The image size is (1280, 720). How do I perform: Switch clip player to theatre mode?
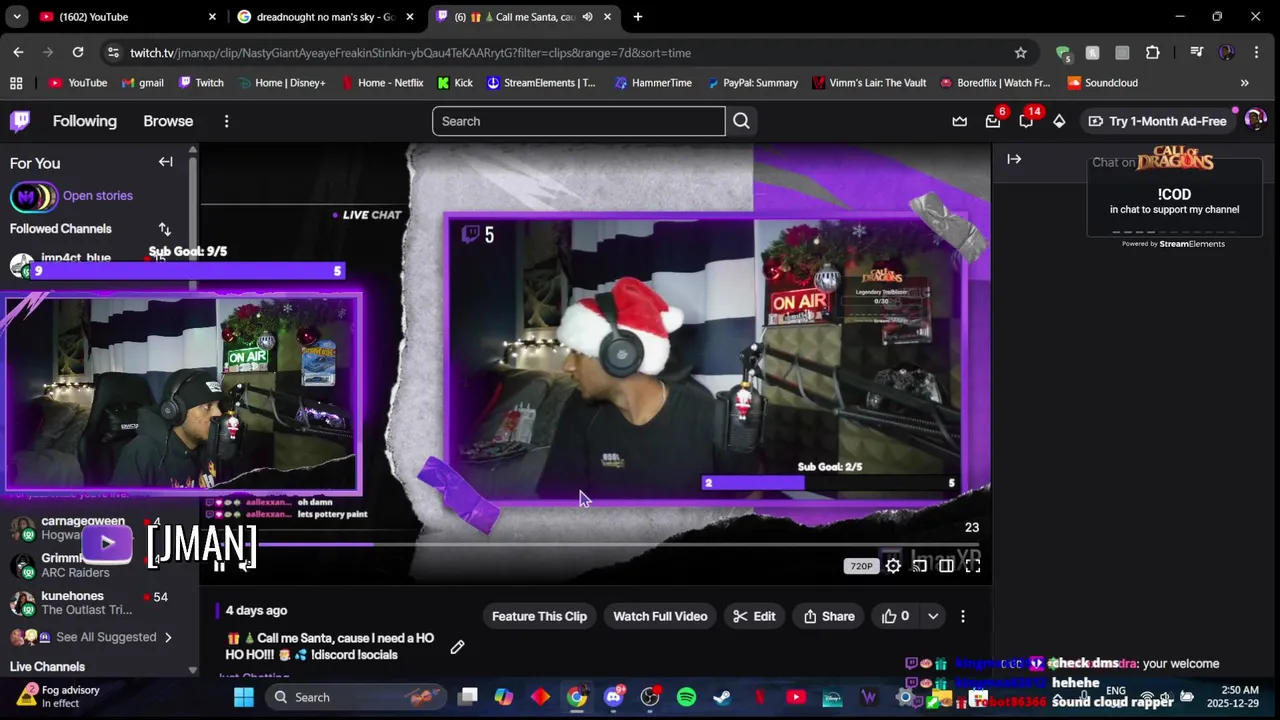(946, 566)
